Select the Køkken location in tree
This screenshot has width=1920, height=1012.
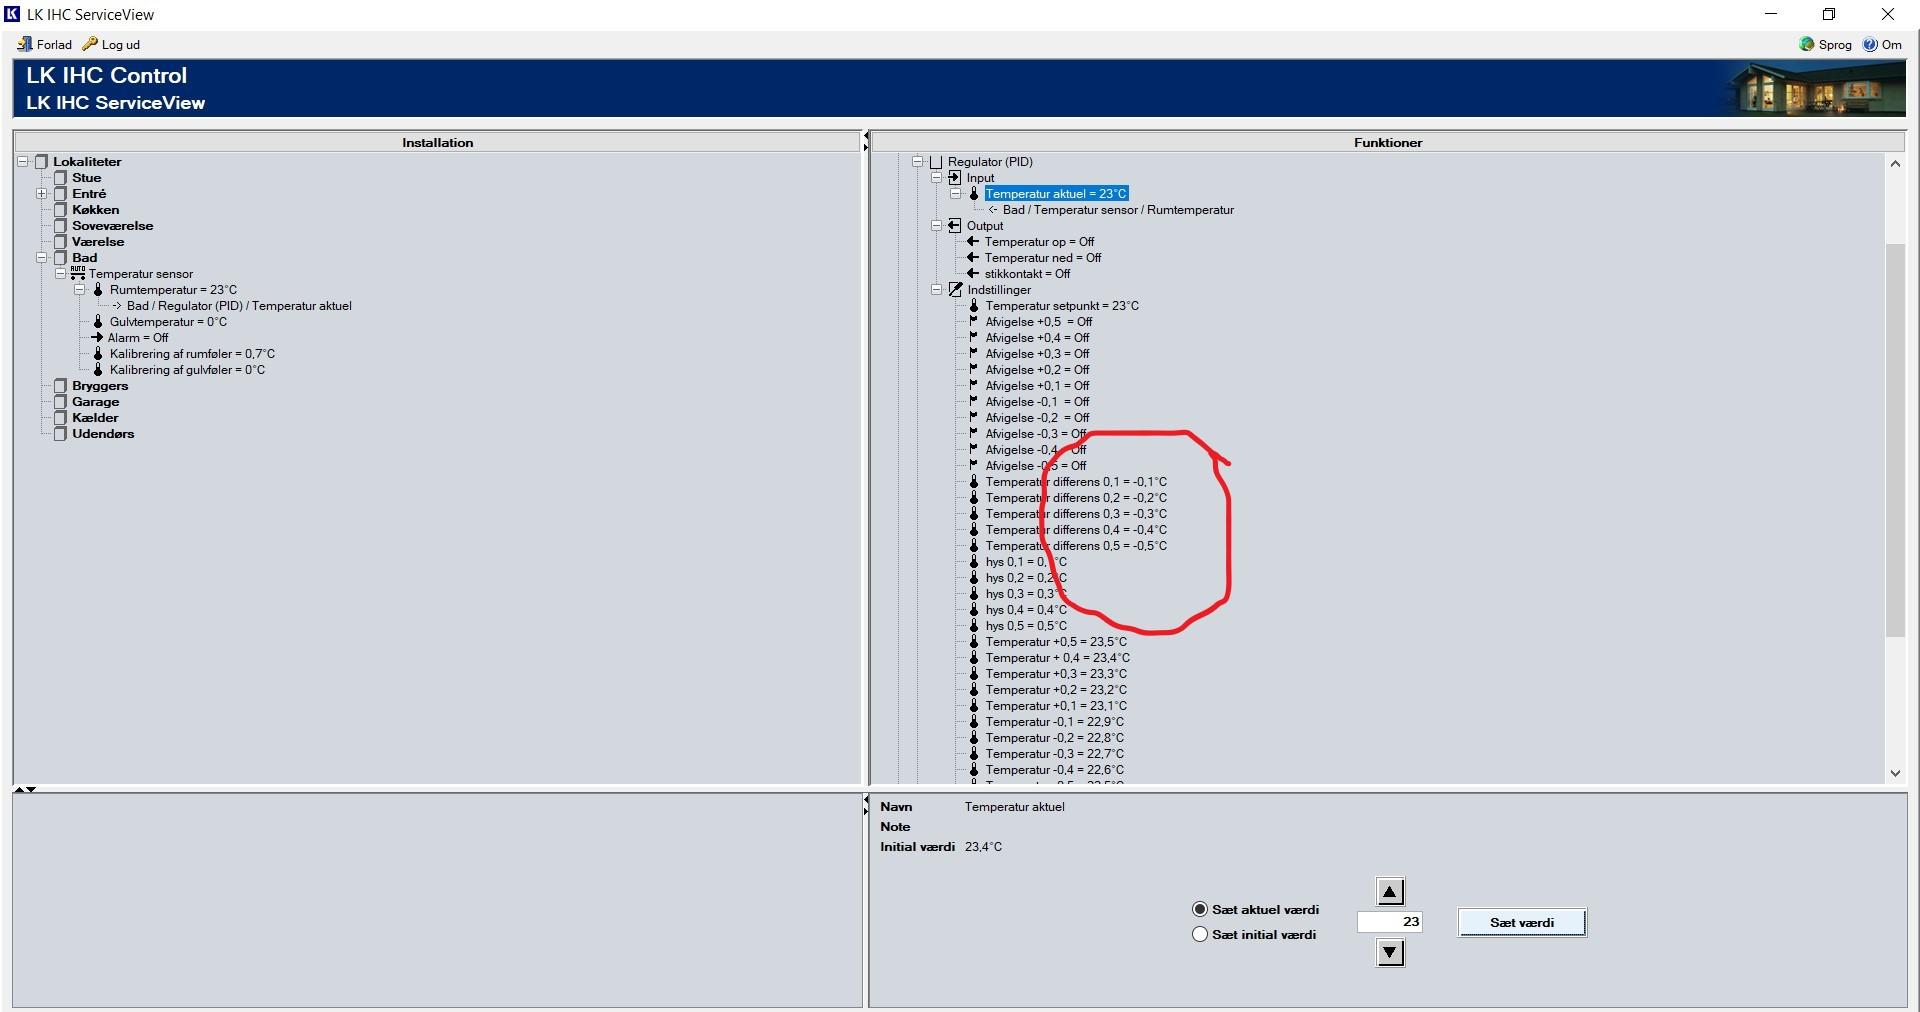tap(95, 210)
